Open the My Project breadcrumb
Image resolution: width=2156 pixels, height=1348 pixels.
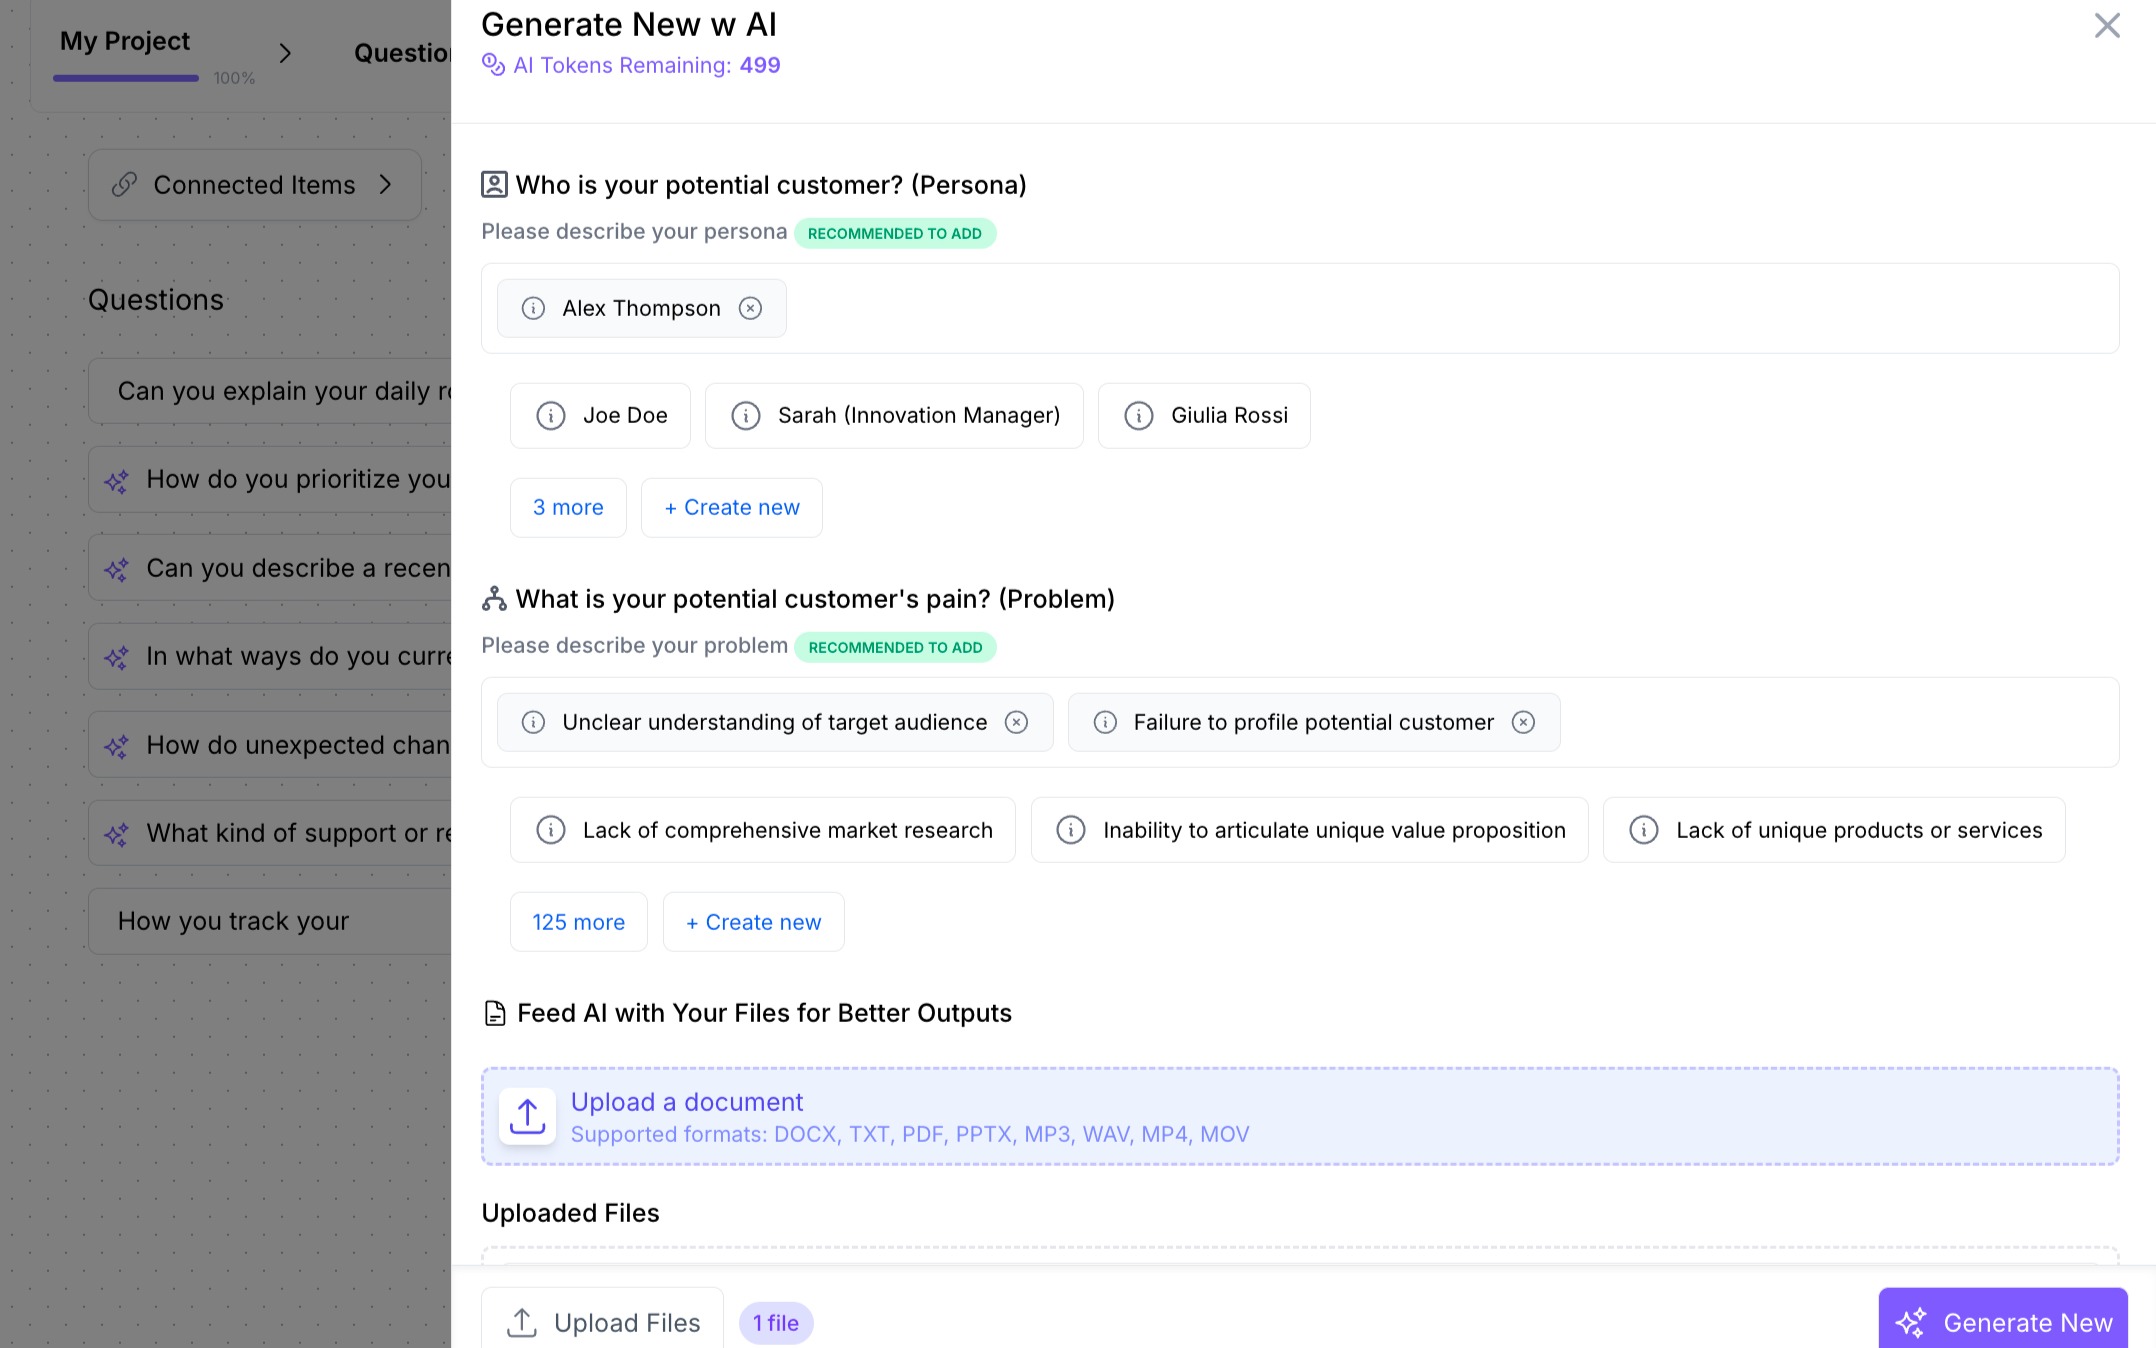124,41
